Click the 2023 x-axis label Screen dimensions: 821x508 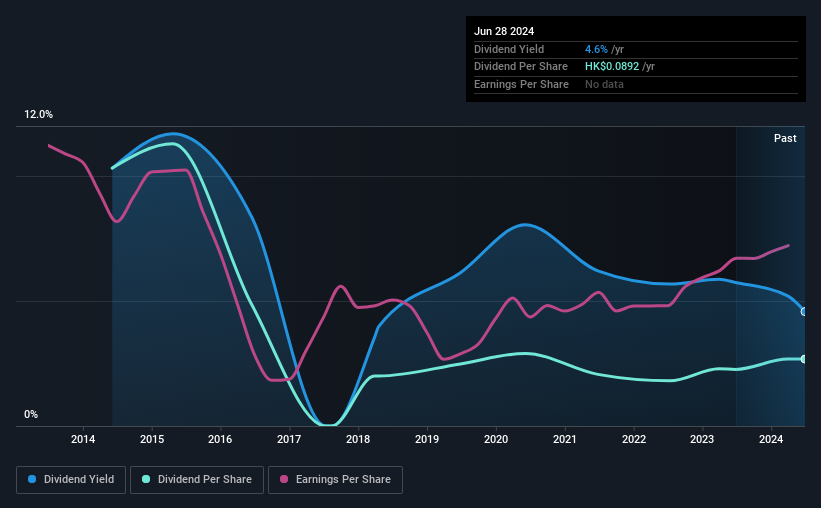coord(702,439)
